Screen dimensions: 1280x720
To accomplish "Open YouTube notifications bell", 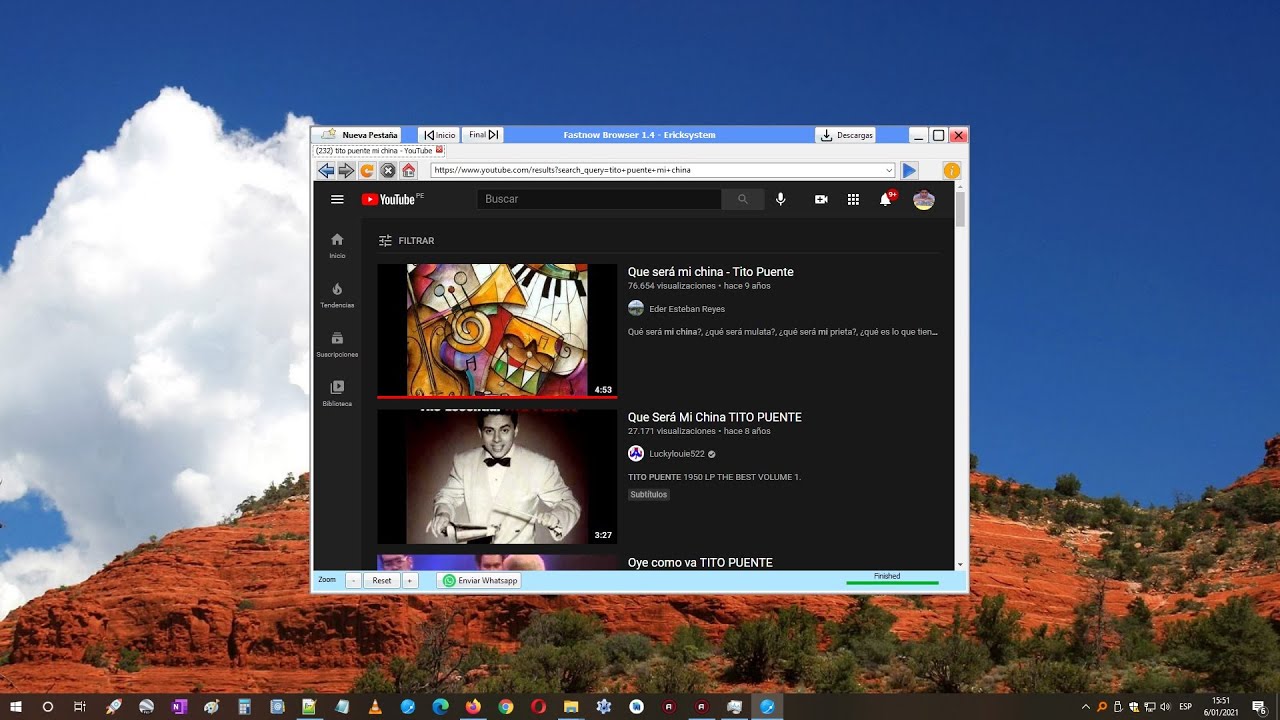I will [885, 199].
